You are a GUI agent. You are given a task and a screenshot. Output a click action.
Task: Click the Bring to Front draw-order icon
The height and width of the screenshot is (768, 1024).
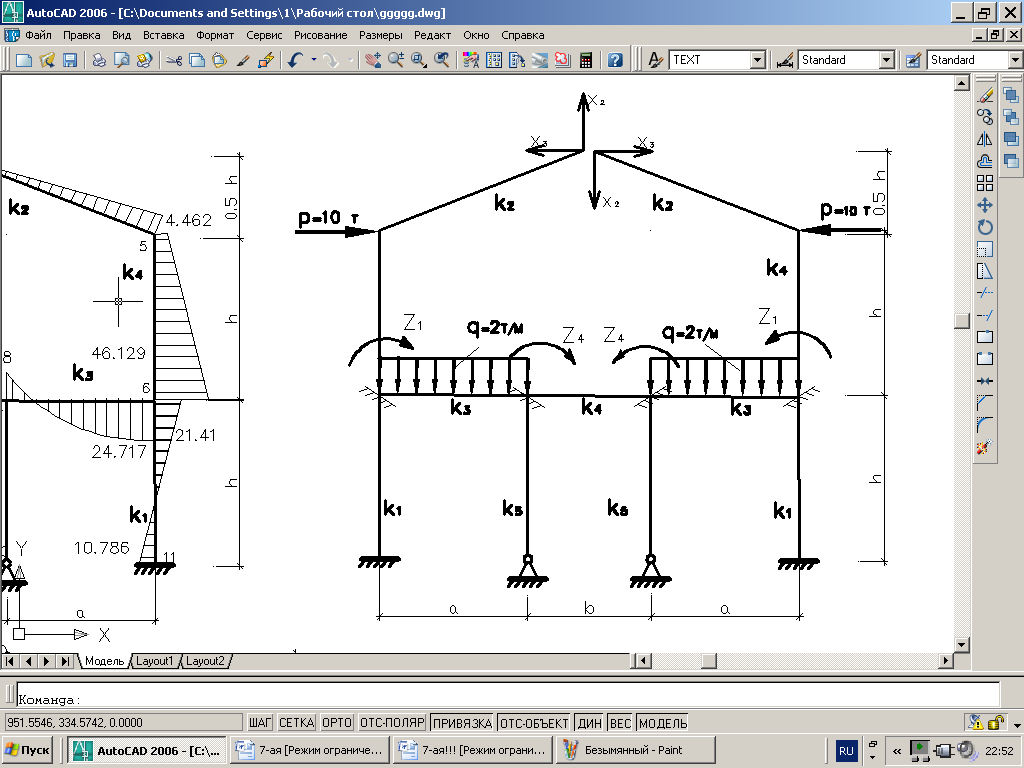tap(1011, 96)
